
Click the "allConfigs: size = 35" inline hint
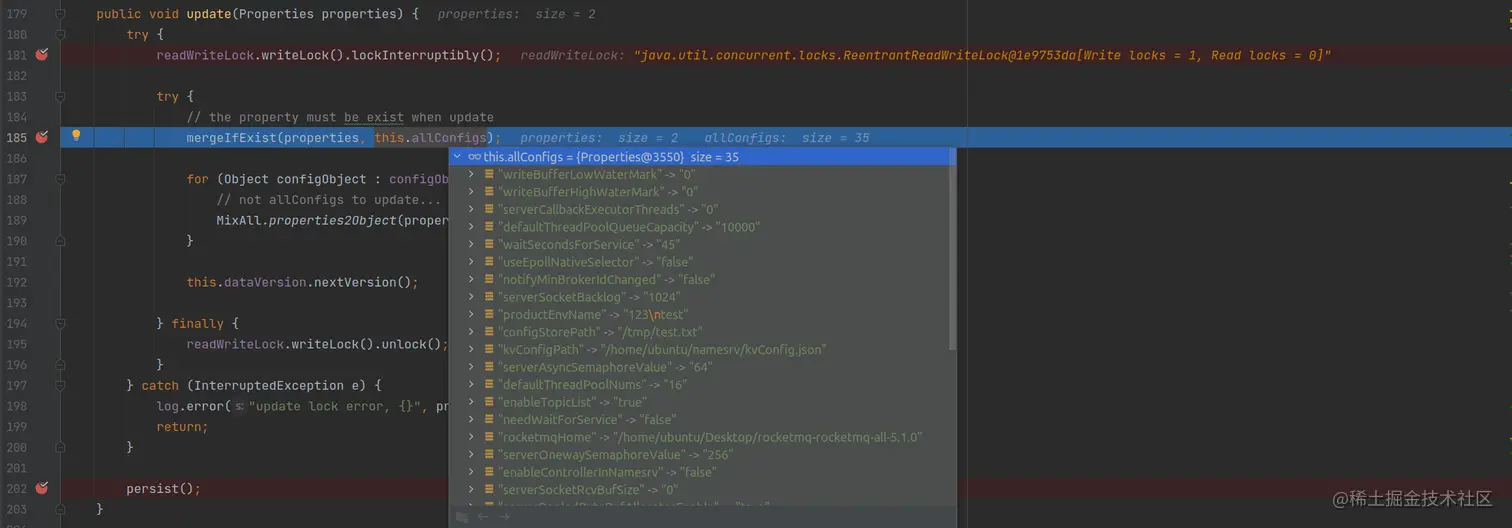coord(787,137)
